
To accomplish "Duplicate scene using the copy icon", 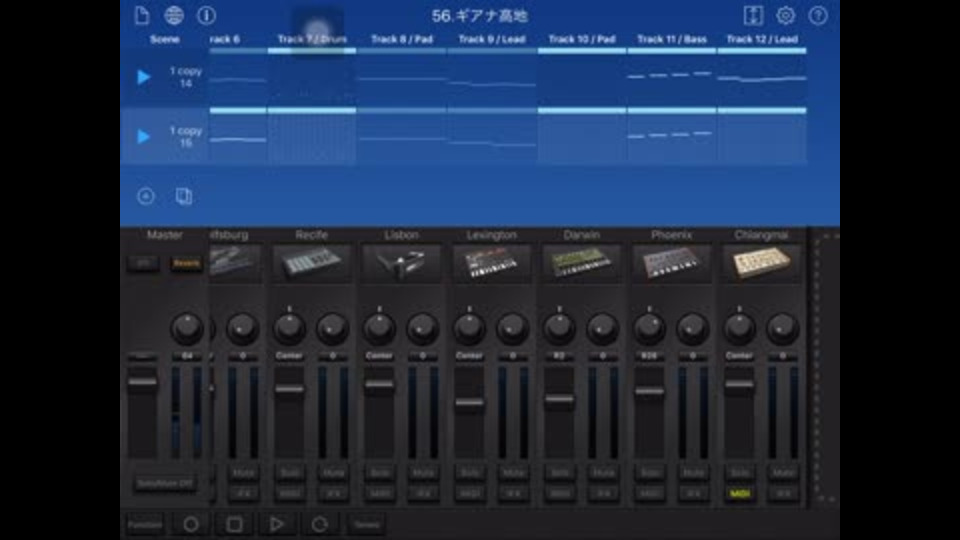I will click(x=184, y=196).
